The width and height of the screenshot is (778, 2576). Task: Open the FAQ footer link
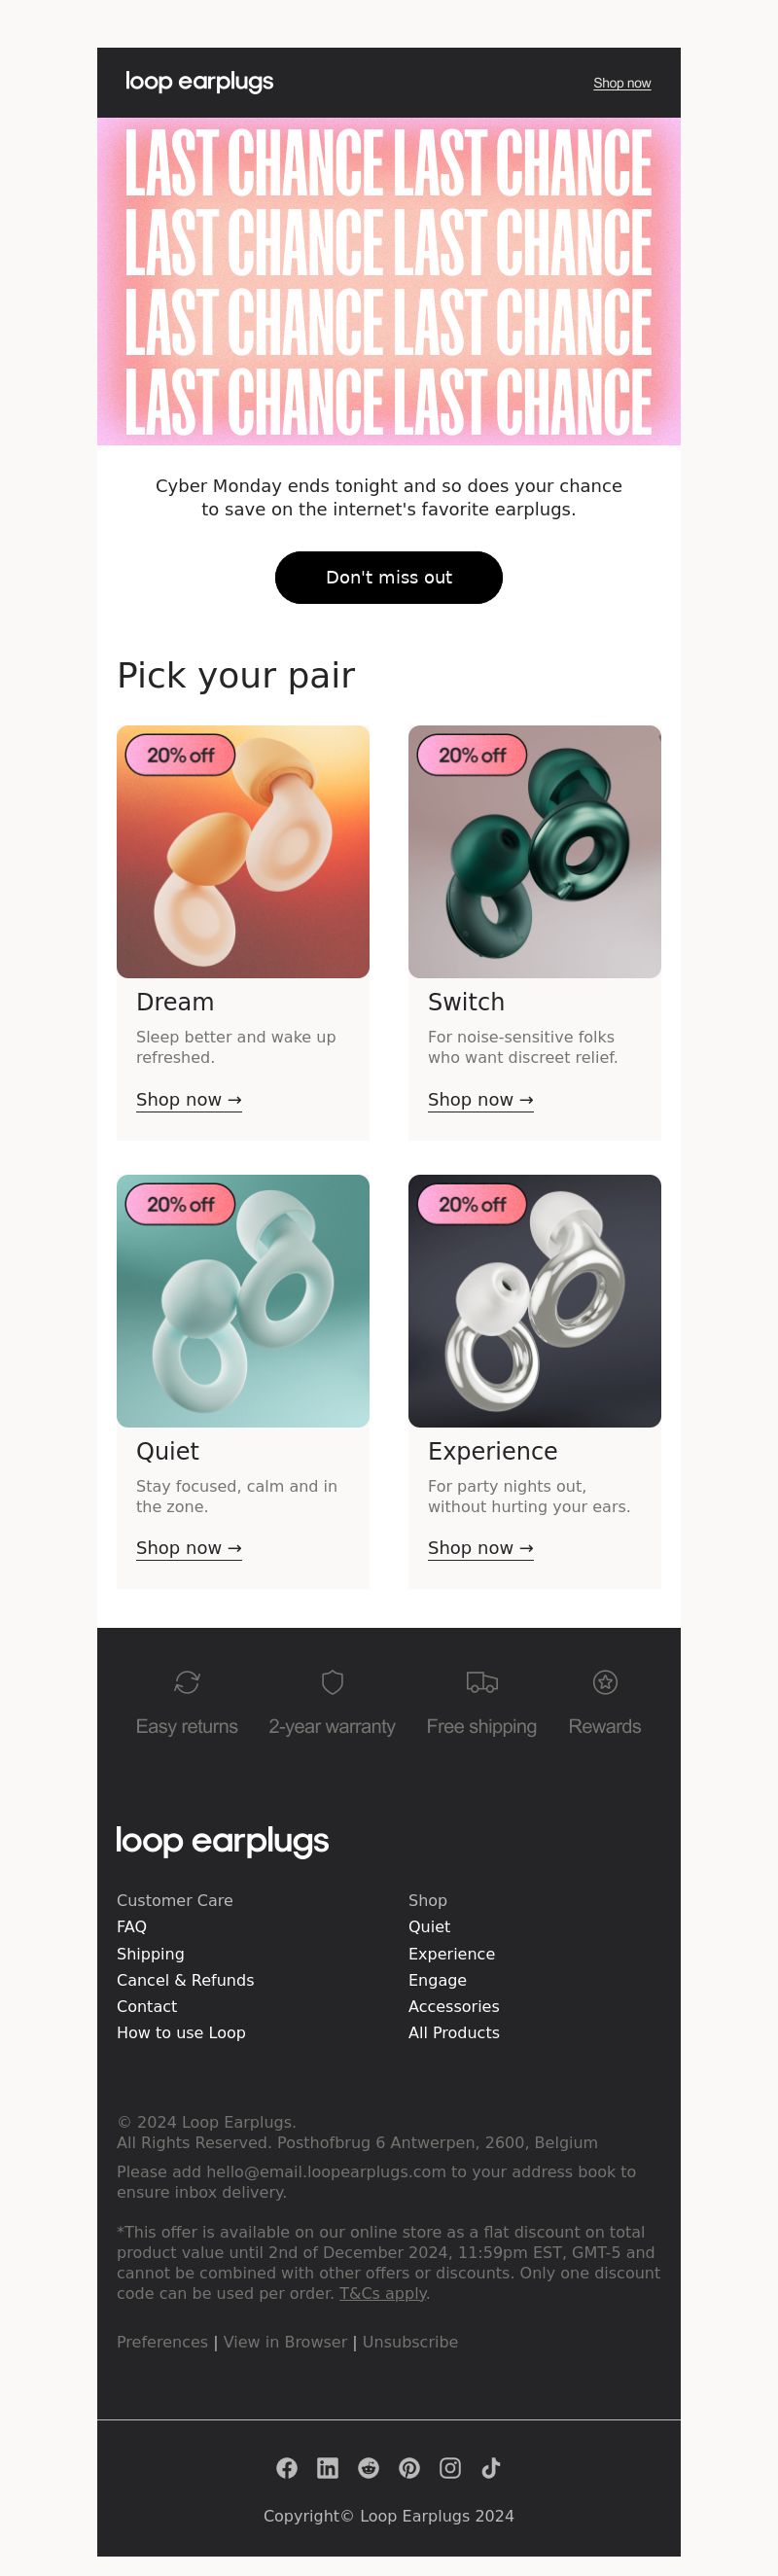coord(132,1927)
